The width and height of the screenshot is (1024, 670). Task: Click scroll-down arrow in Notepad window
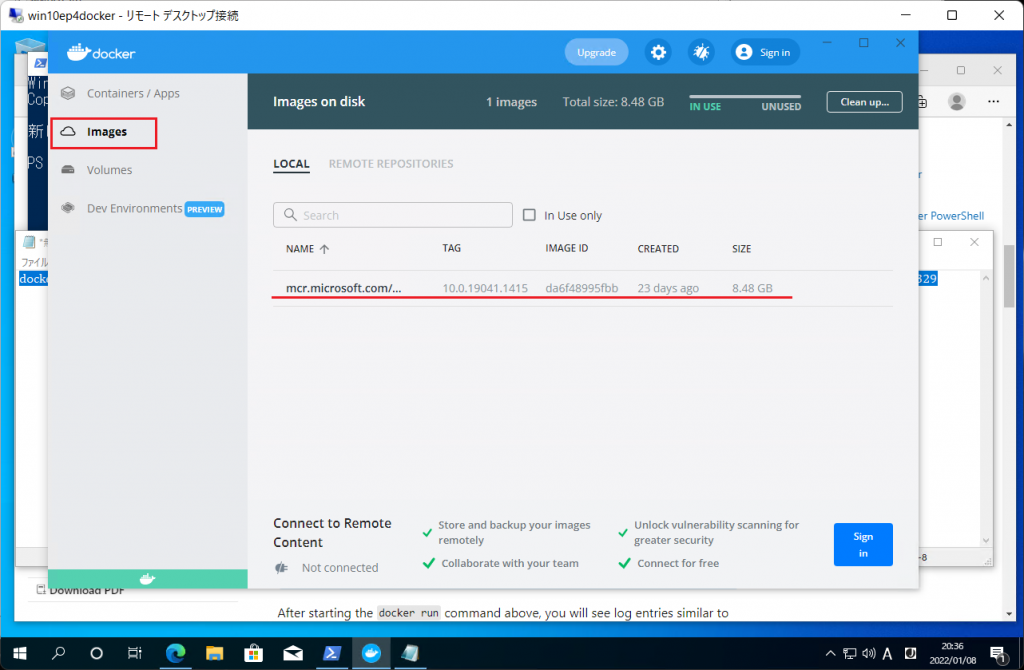[x=986, y=541]
